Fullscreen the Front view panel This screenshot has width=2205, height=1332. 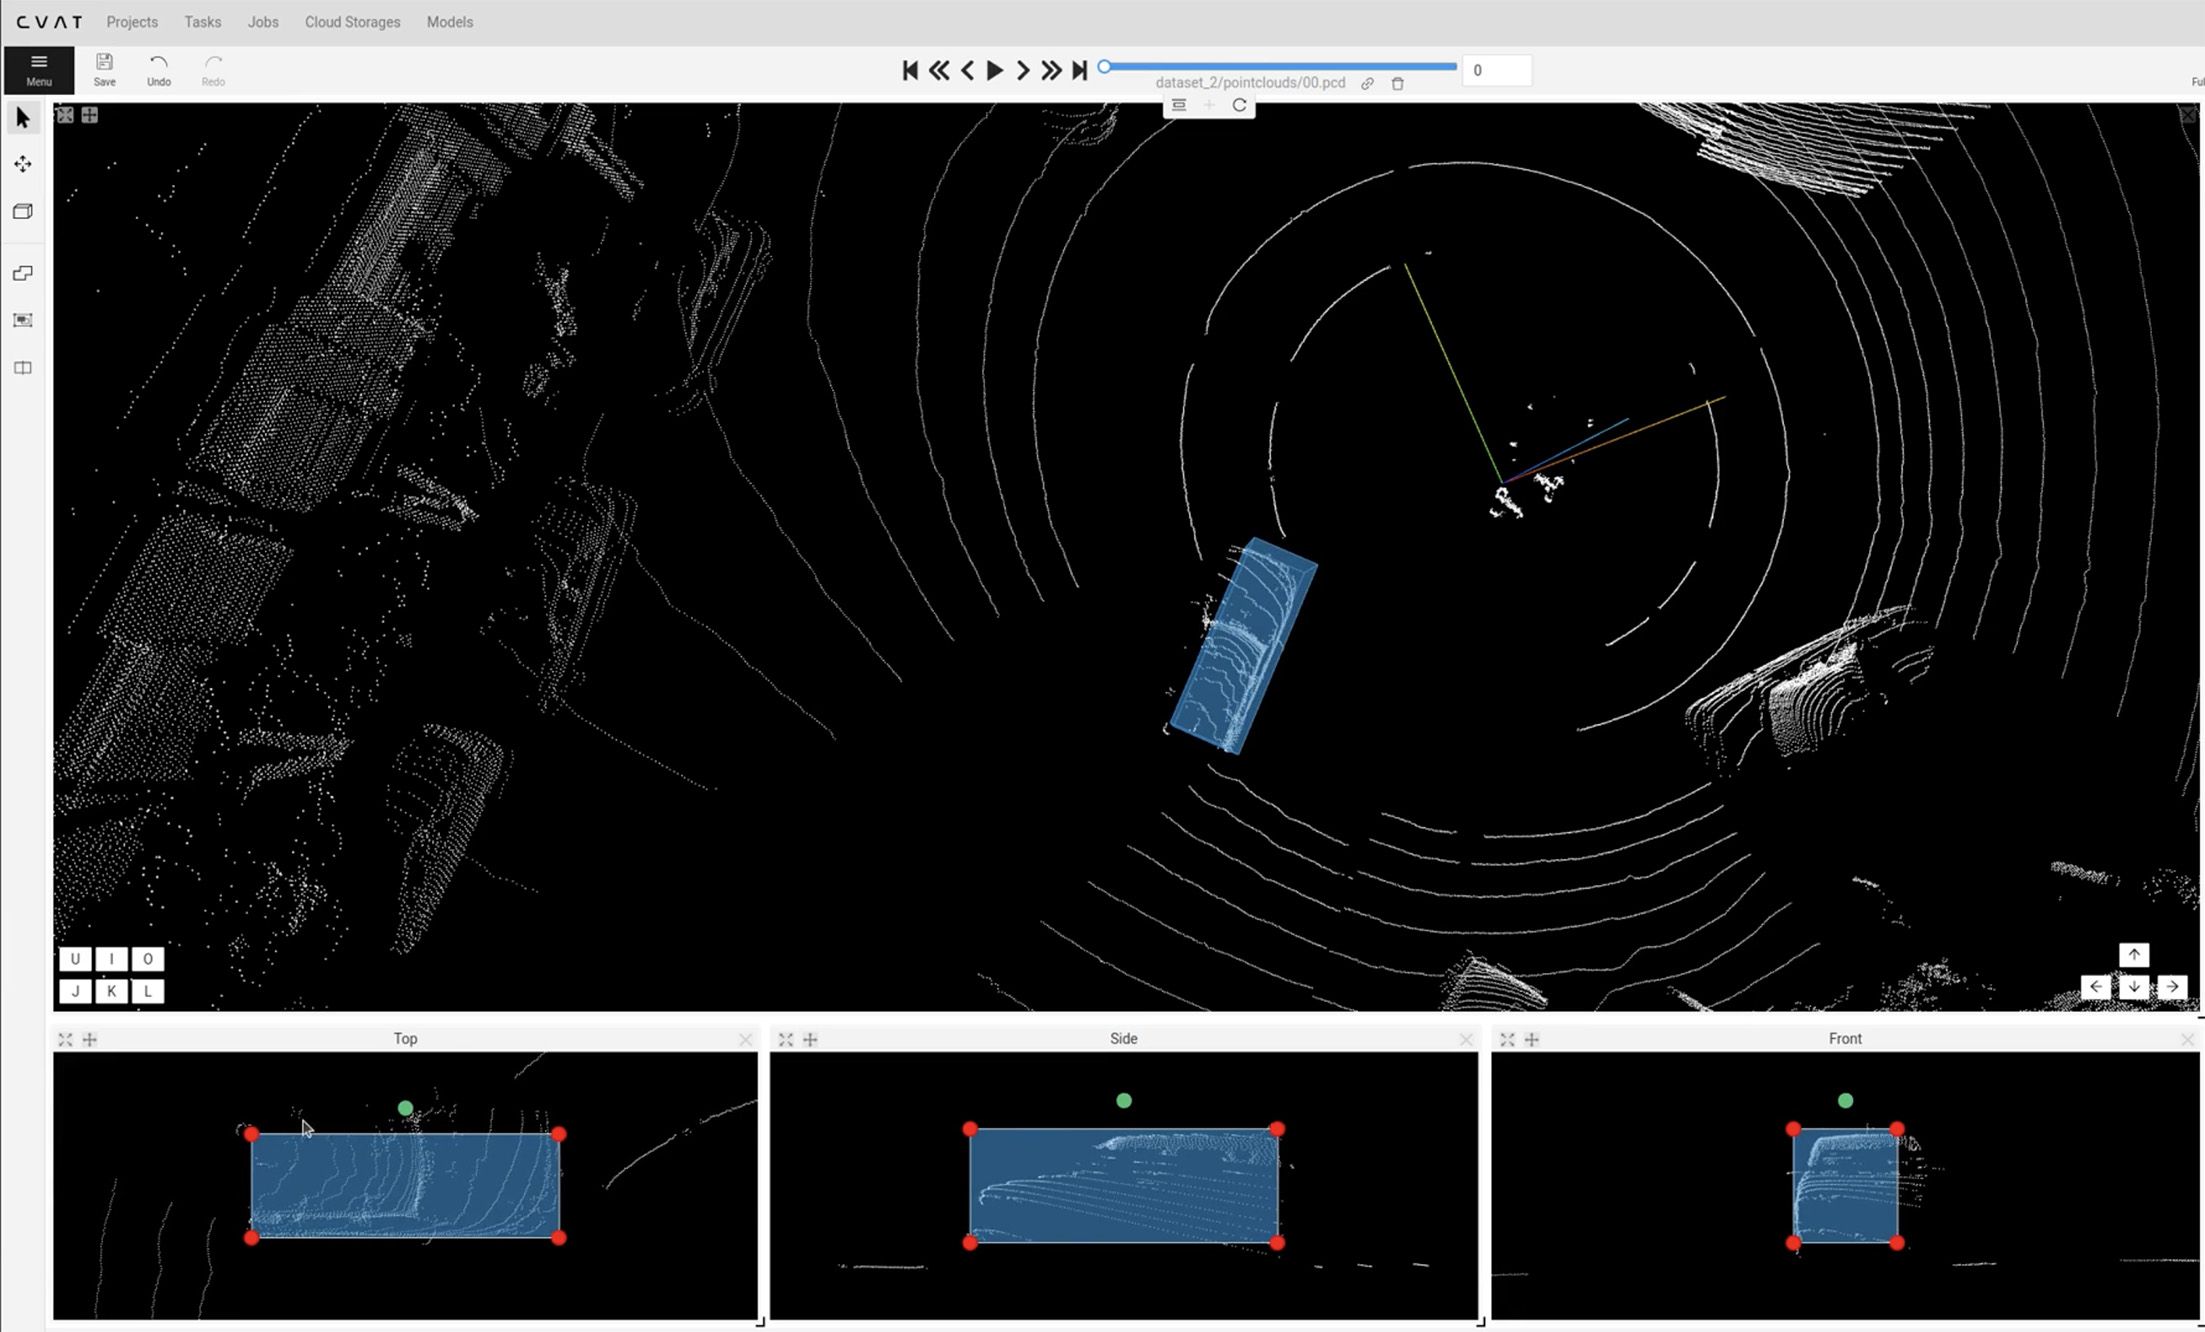1507,1040
